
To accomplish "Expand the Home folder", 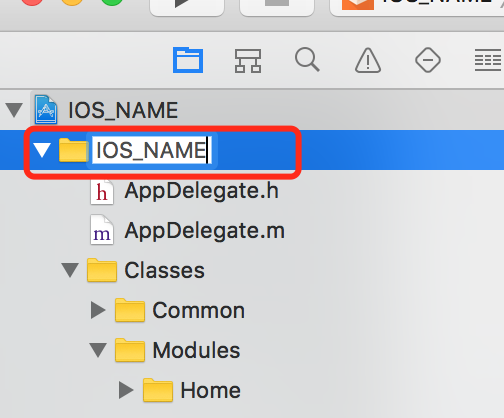I will coord(126,390).
